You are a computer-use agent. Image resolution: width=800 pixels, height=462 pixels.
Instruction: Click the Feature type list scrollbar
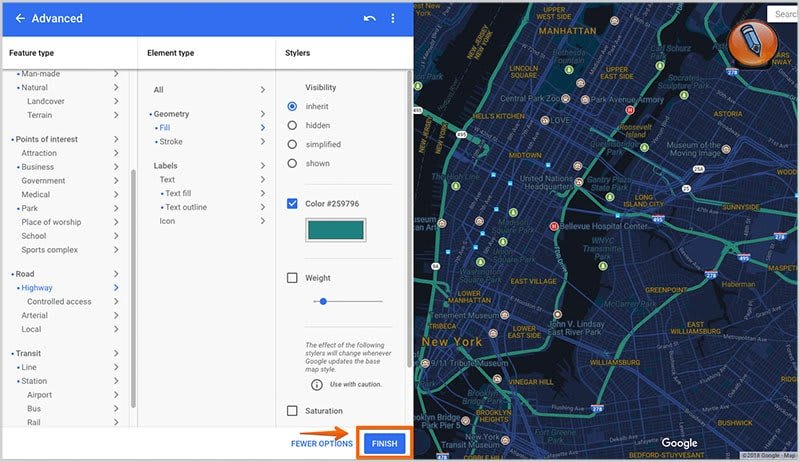[x=133, y=288]
